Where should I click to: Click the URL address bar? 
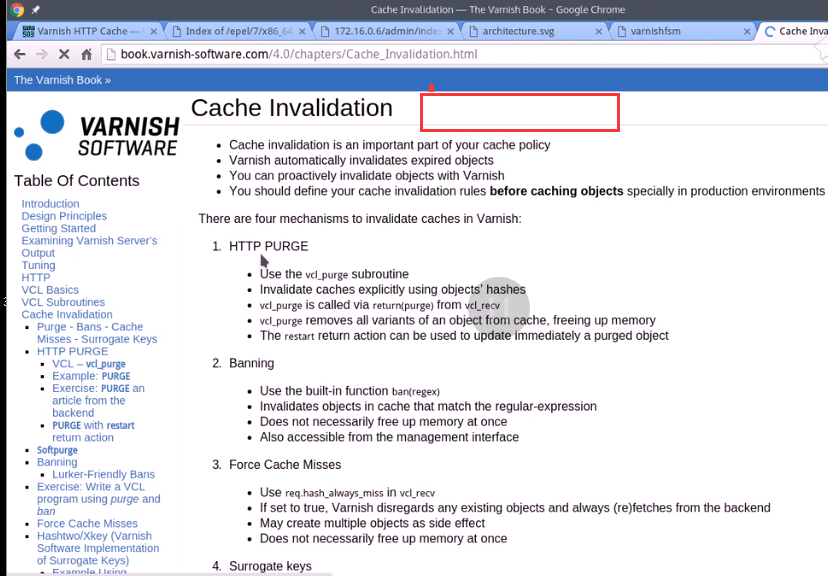(465, 54)
